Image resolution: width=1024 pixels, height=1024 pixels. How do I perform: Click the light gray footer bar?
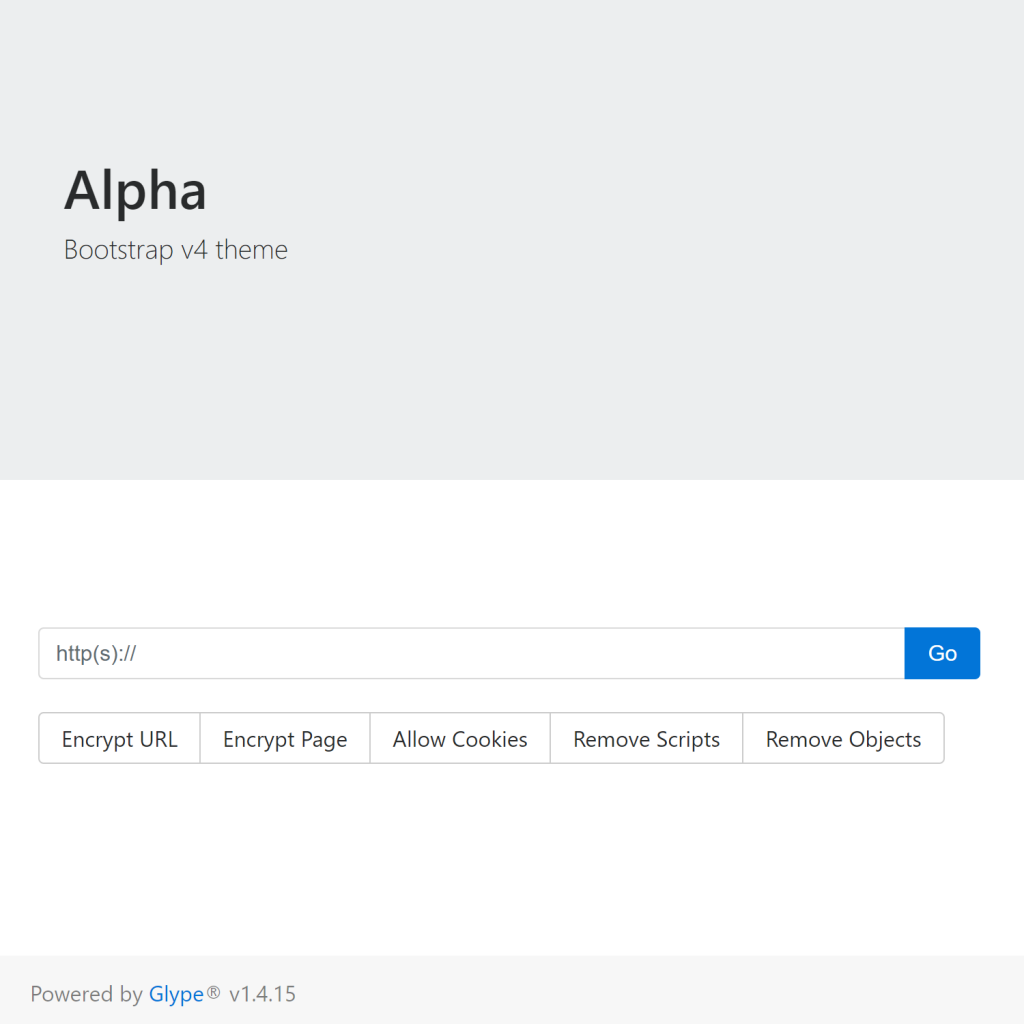pos(650,990)
